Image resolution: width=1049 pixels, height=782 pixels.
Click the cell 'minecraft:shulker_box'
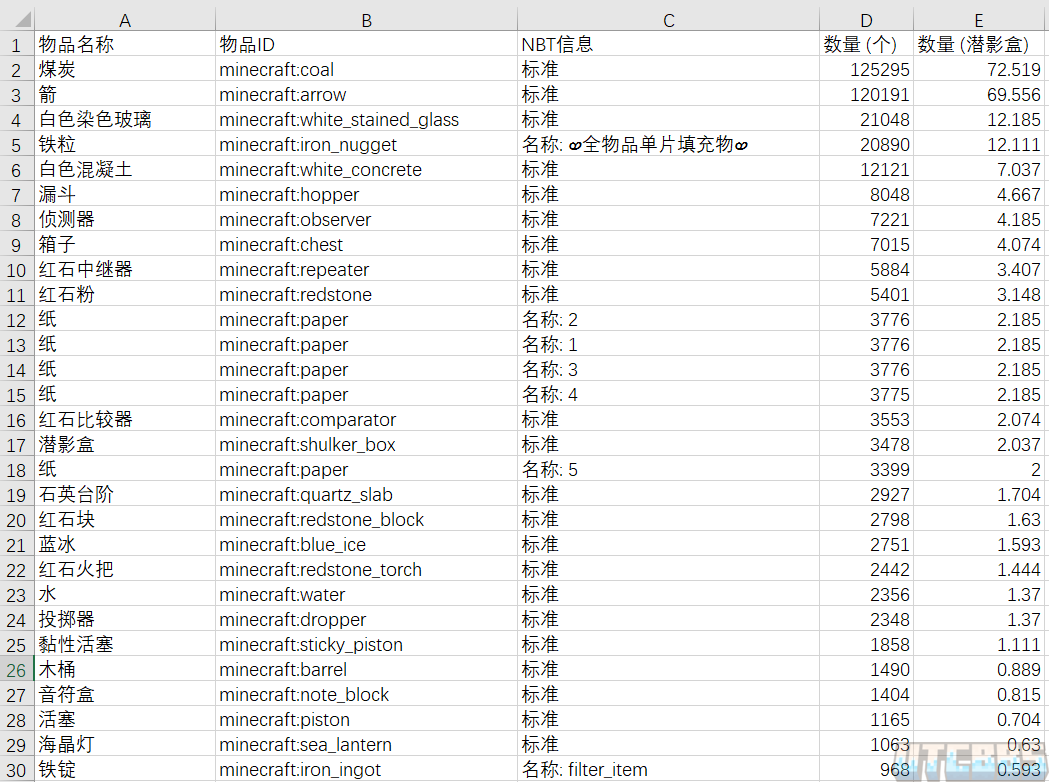[x=366, y=444]
